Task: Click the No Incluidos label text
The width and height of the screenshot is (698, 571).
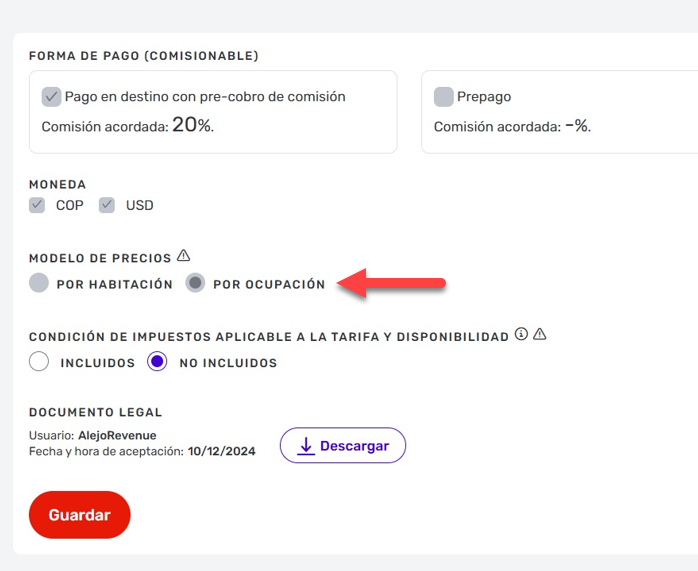Action: tap(228, 363)
